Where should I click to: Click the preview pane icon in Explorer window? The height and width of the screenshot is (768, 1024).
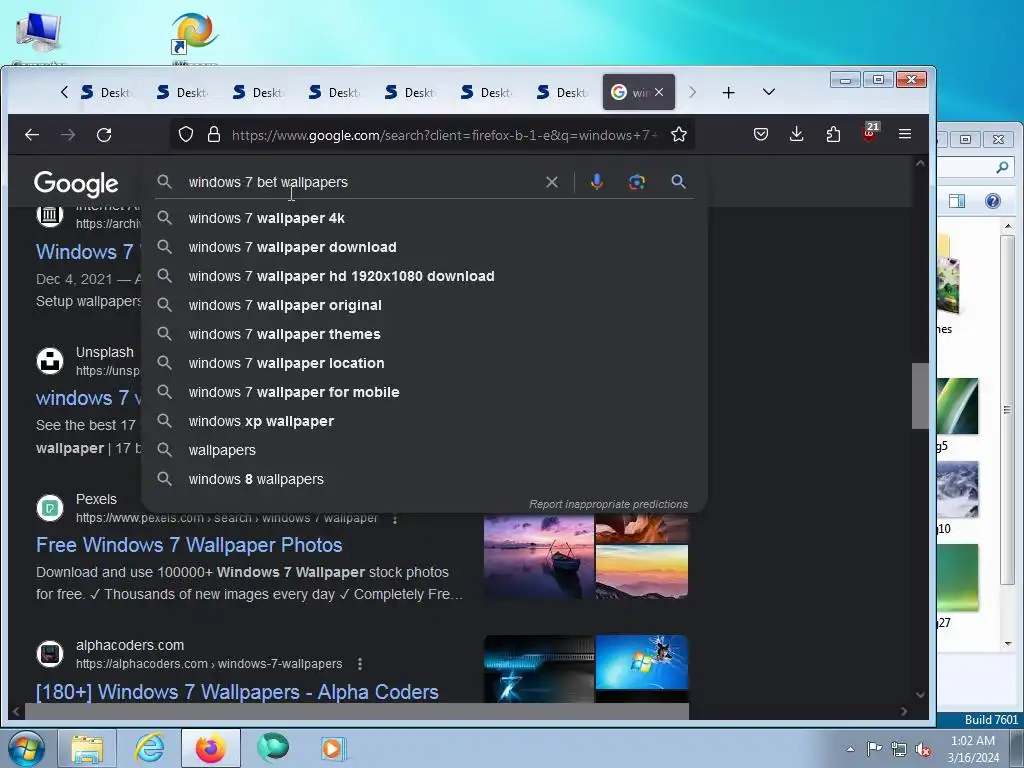coord(957,200)
